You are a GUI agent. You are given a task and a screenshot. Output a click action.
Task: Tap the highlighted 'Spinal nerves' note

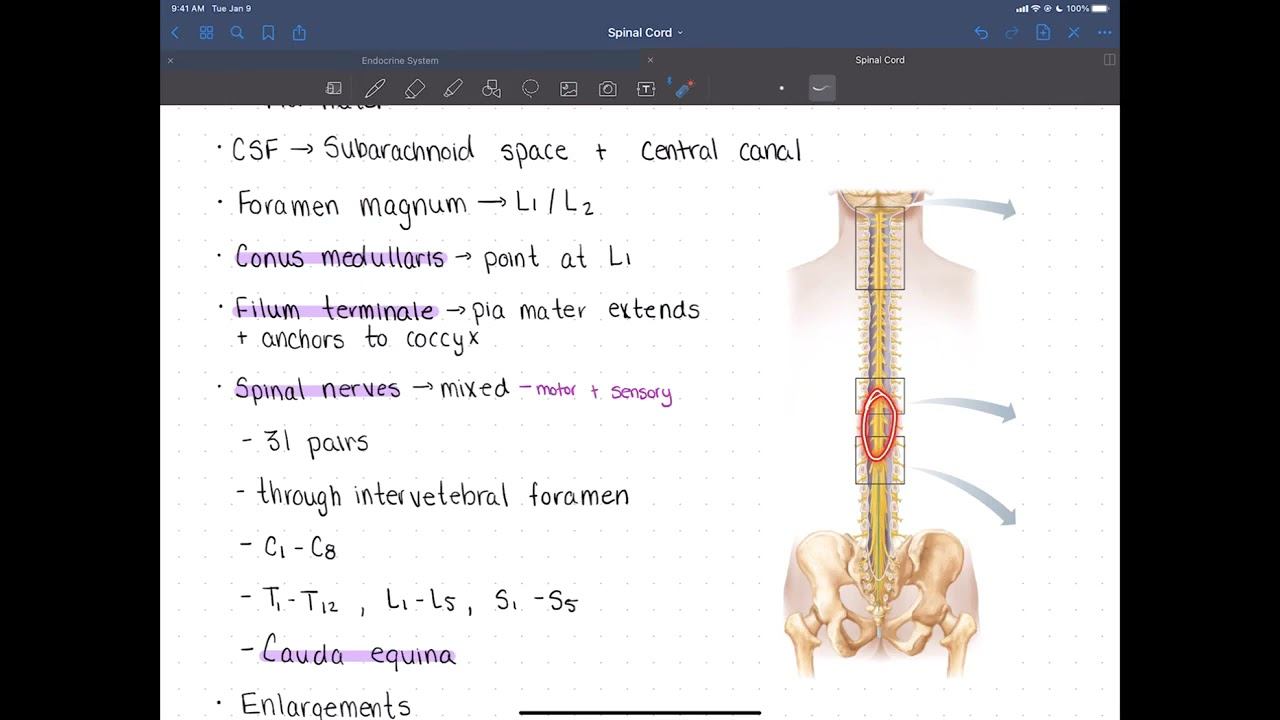pyautogui.click(x=317, y=388)
